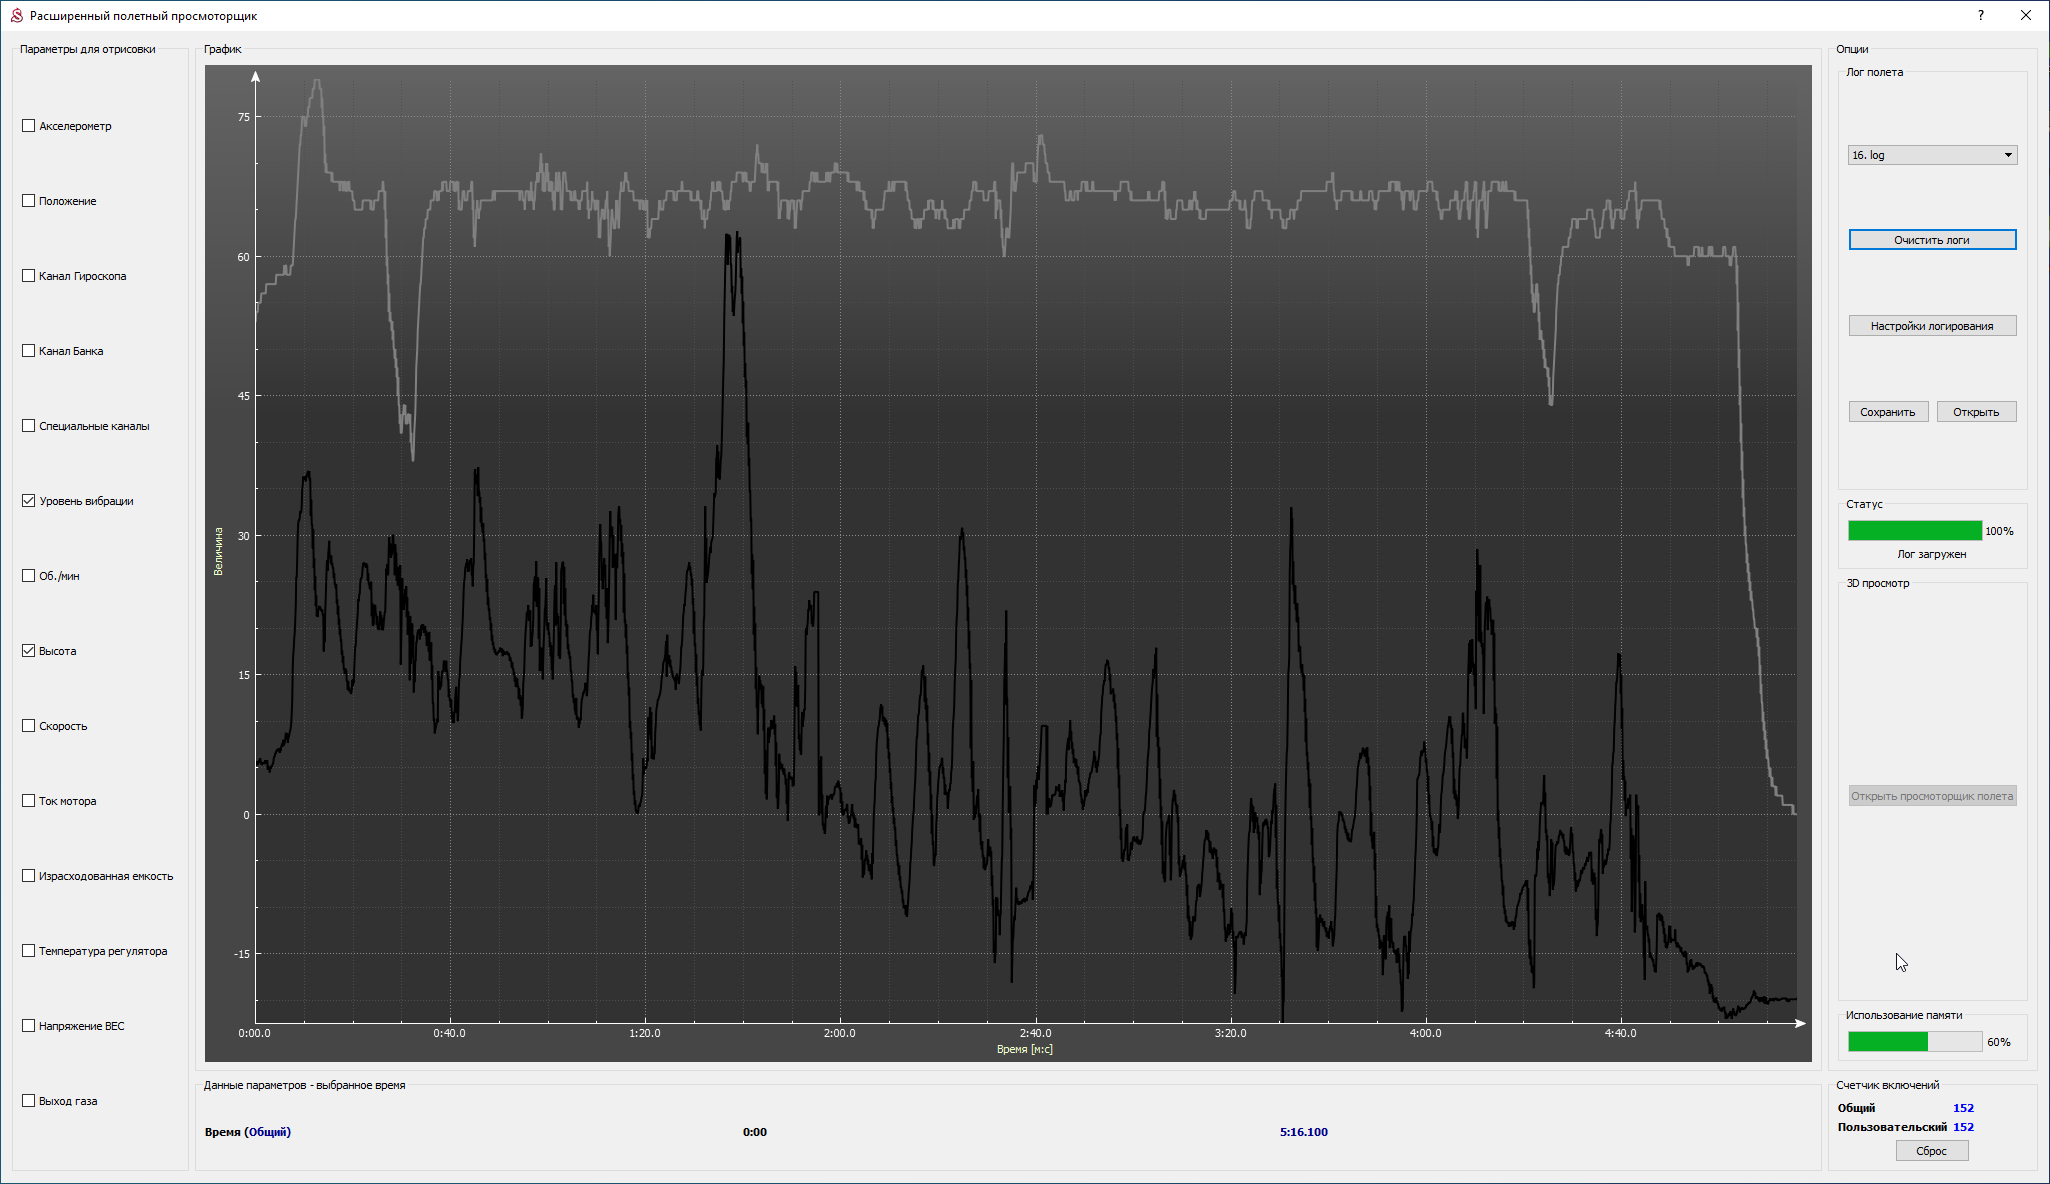The width and height of the screenshot is (2050, 1184).
Task: Enable Температура регулятора checkbox
Action: pos(29,951)
